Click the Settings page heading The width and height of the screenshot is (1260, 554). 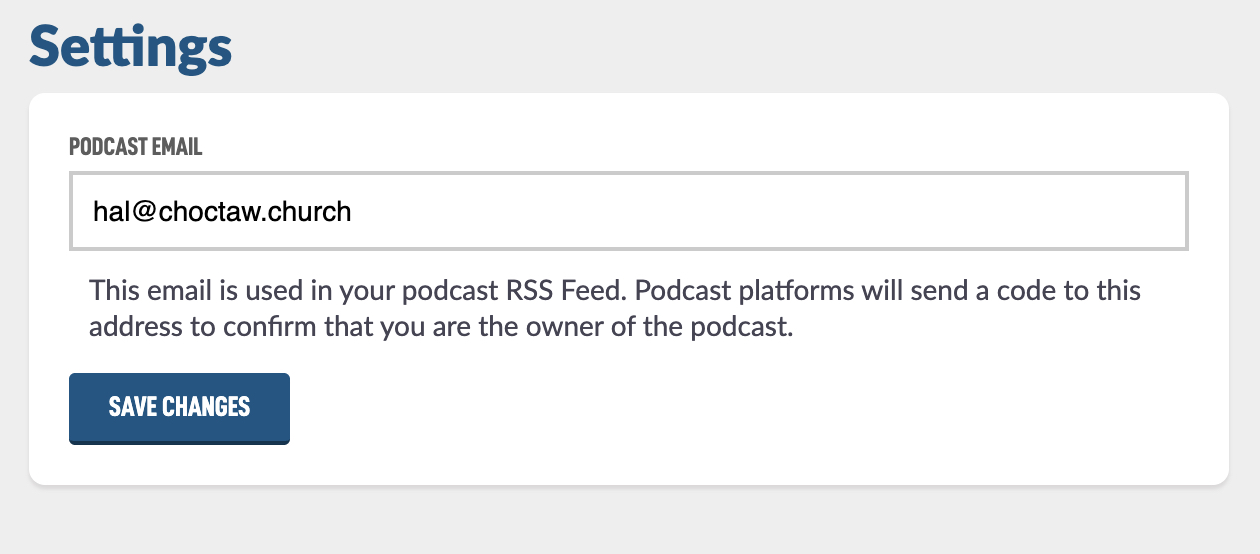click(x=131, y=47)
